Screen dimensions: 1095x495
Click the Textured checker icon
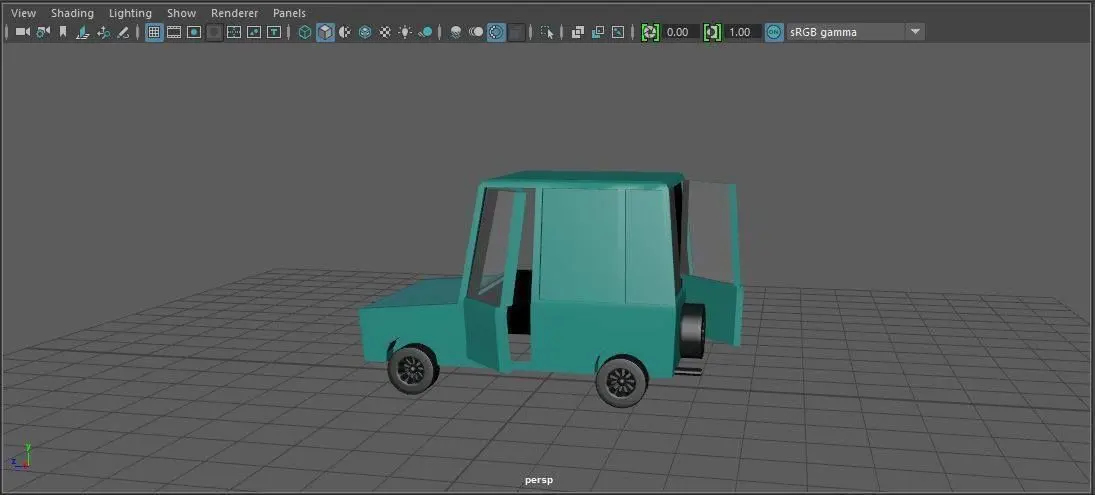385,32
